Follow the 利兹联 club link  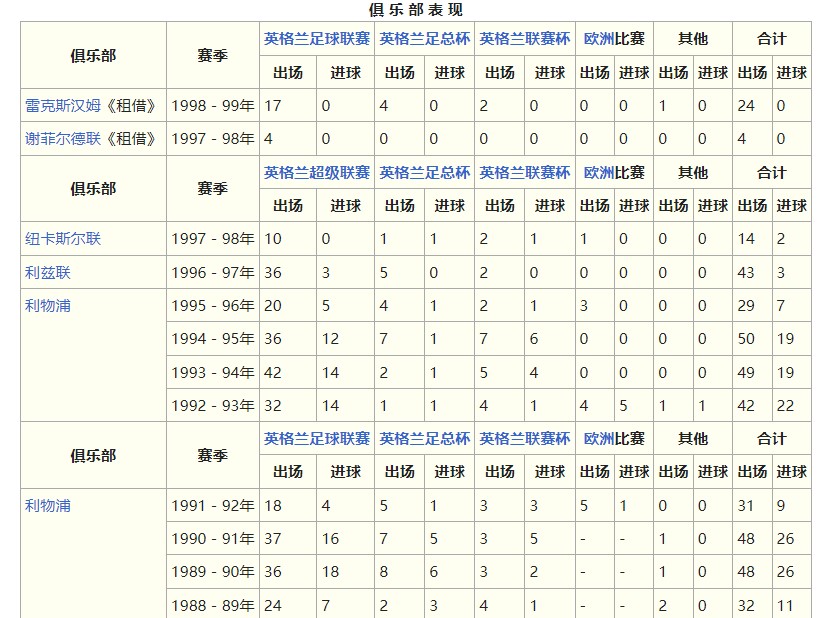click(48, 273)
